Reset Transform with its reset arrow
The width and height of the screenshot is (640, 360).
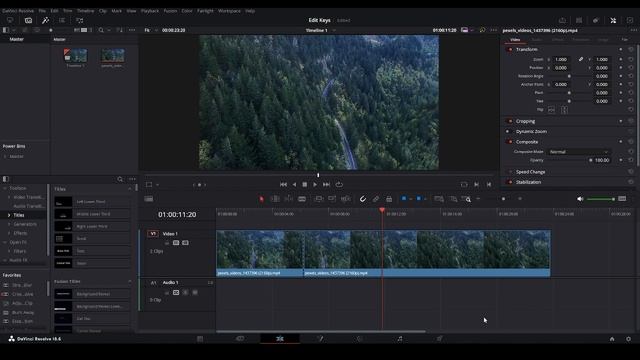[631, 49]
